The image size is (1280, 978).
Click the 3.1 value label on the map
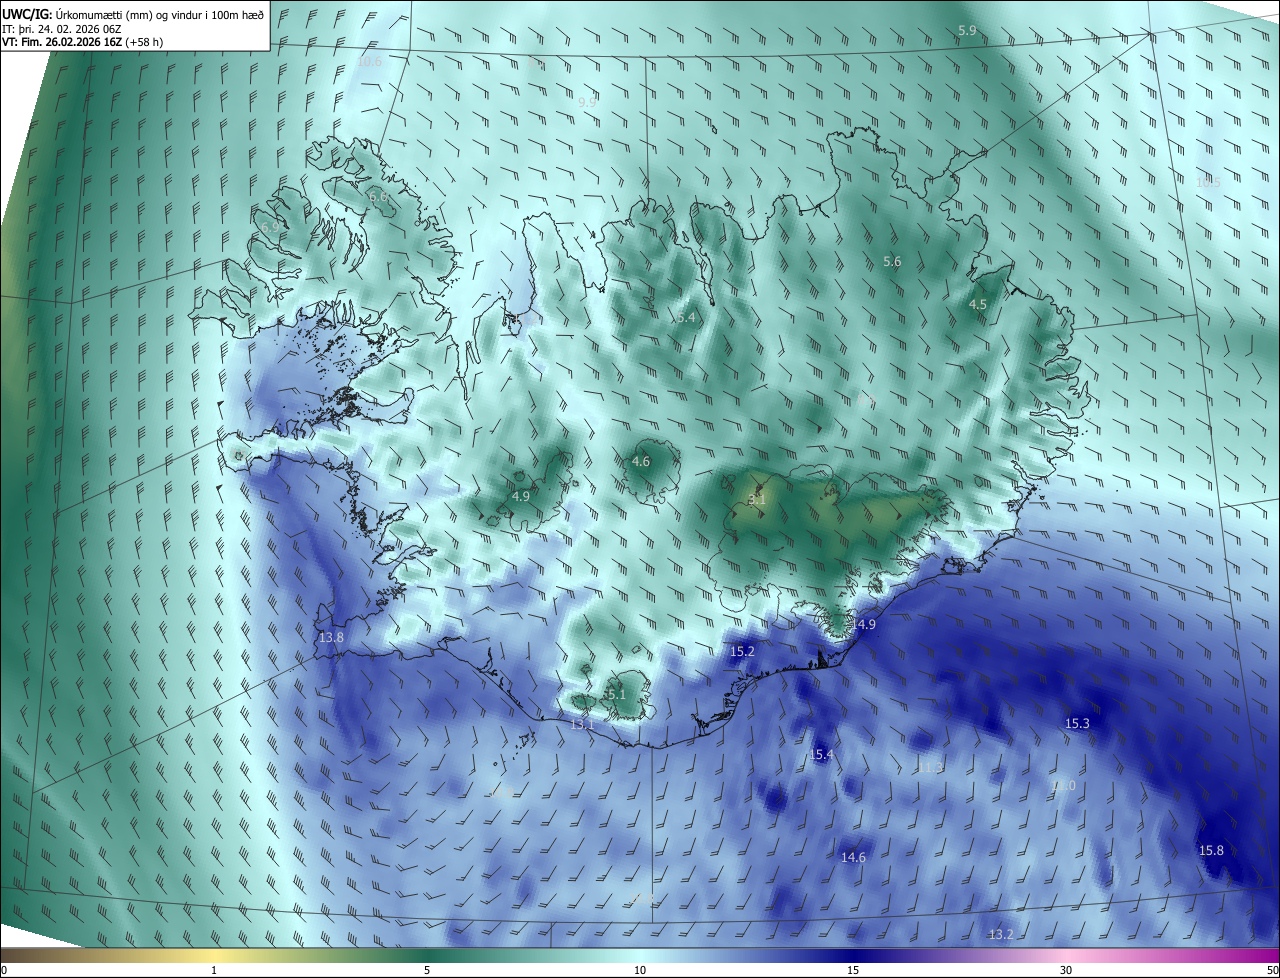pyautogui.click(x=757, y=499)
